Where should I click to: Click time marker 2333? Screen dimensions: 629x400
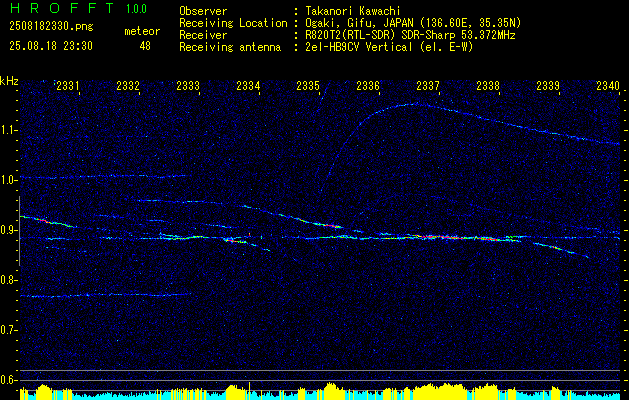[x=188, y=85]
